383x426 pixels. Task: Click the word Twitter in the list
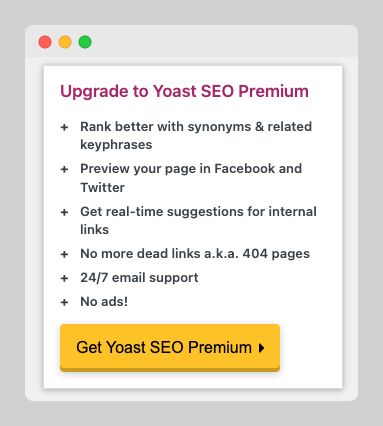pos(102,187)
